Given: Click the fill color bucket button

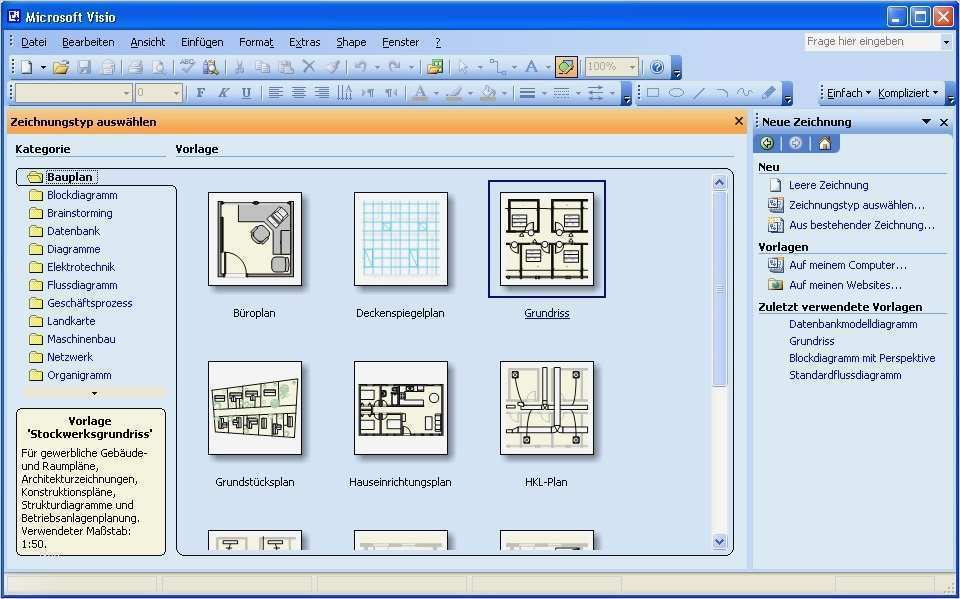Looking at the screenshot, I should point(488,93).
